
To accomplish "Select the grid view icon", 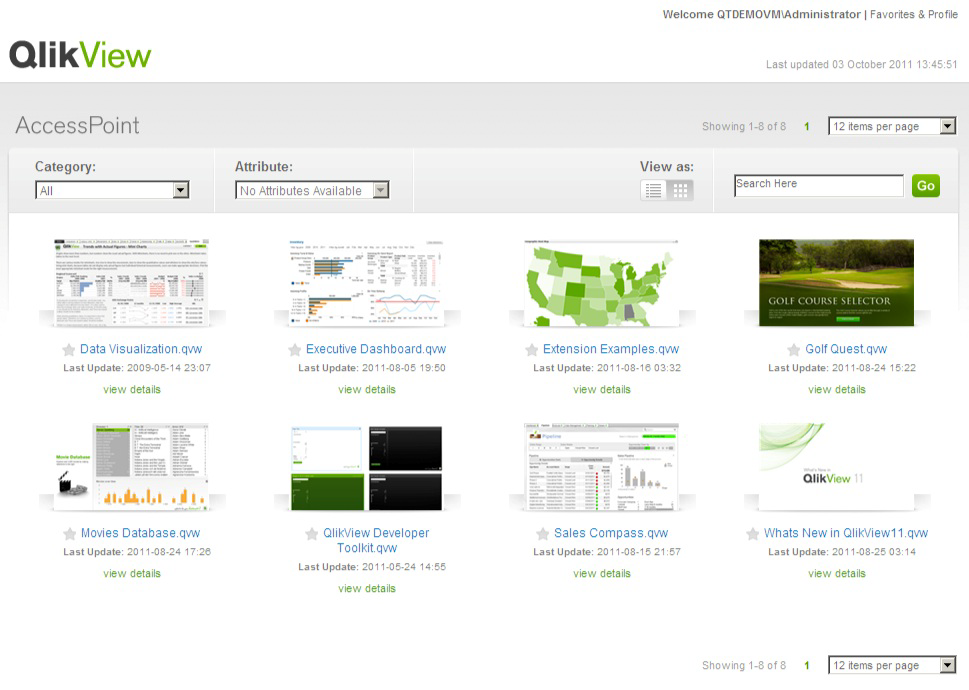I will pos(679,189).
